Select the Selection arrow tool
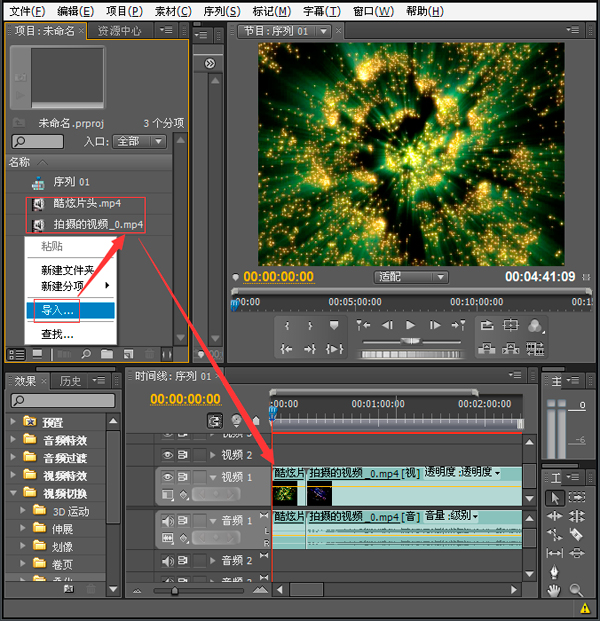600x621 pixels. click(554, 498)
